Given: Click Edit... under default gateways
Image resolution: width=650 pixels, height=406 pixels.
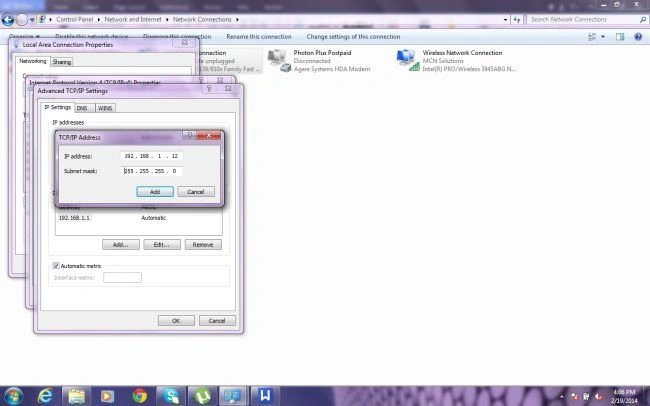Looking at the screenshot, I should click(x=162, y=245).
